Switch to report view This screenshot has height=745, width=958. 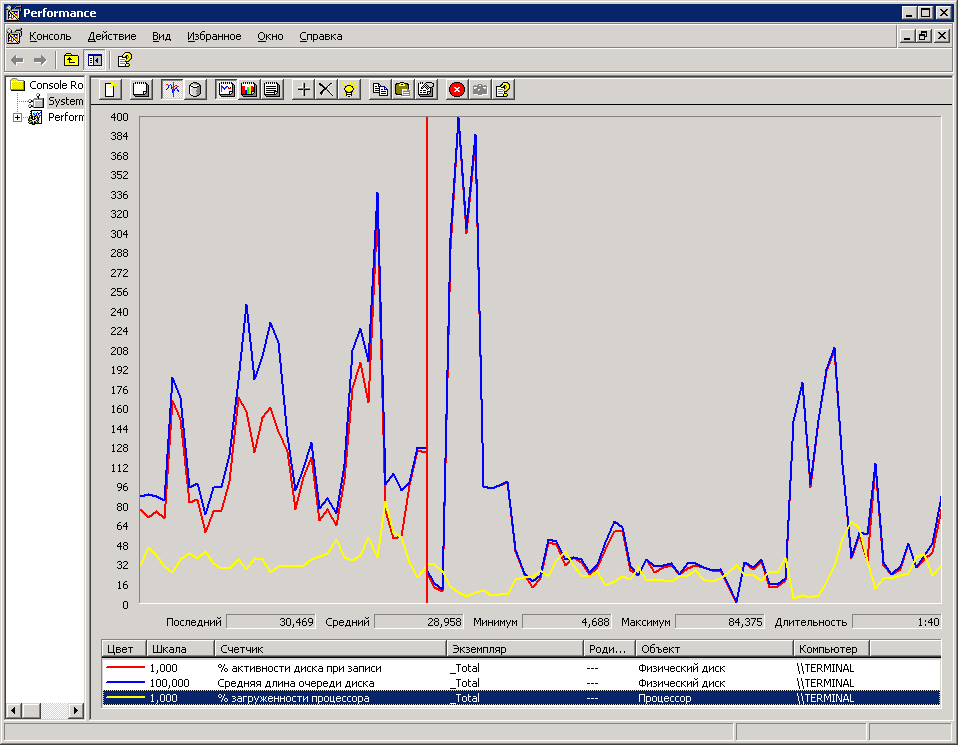271,90
